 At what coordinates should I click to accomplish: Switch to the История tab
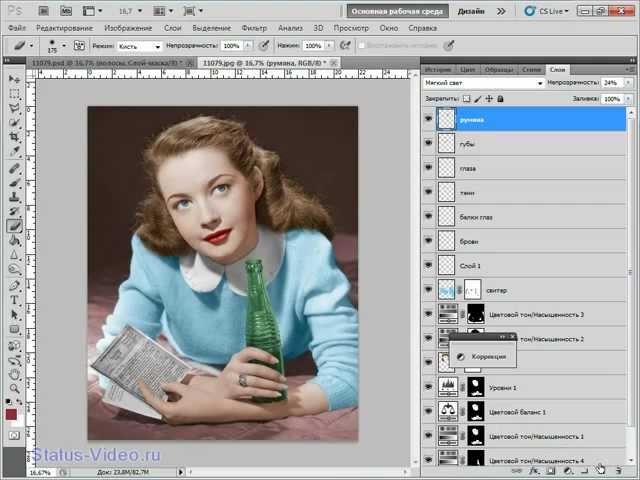click(438, 70)
